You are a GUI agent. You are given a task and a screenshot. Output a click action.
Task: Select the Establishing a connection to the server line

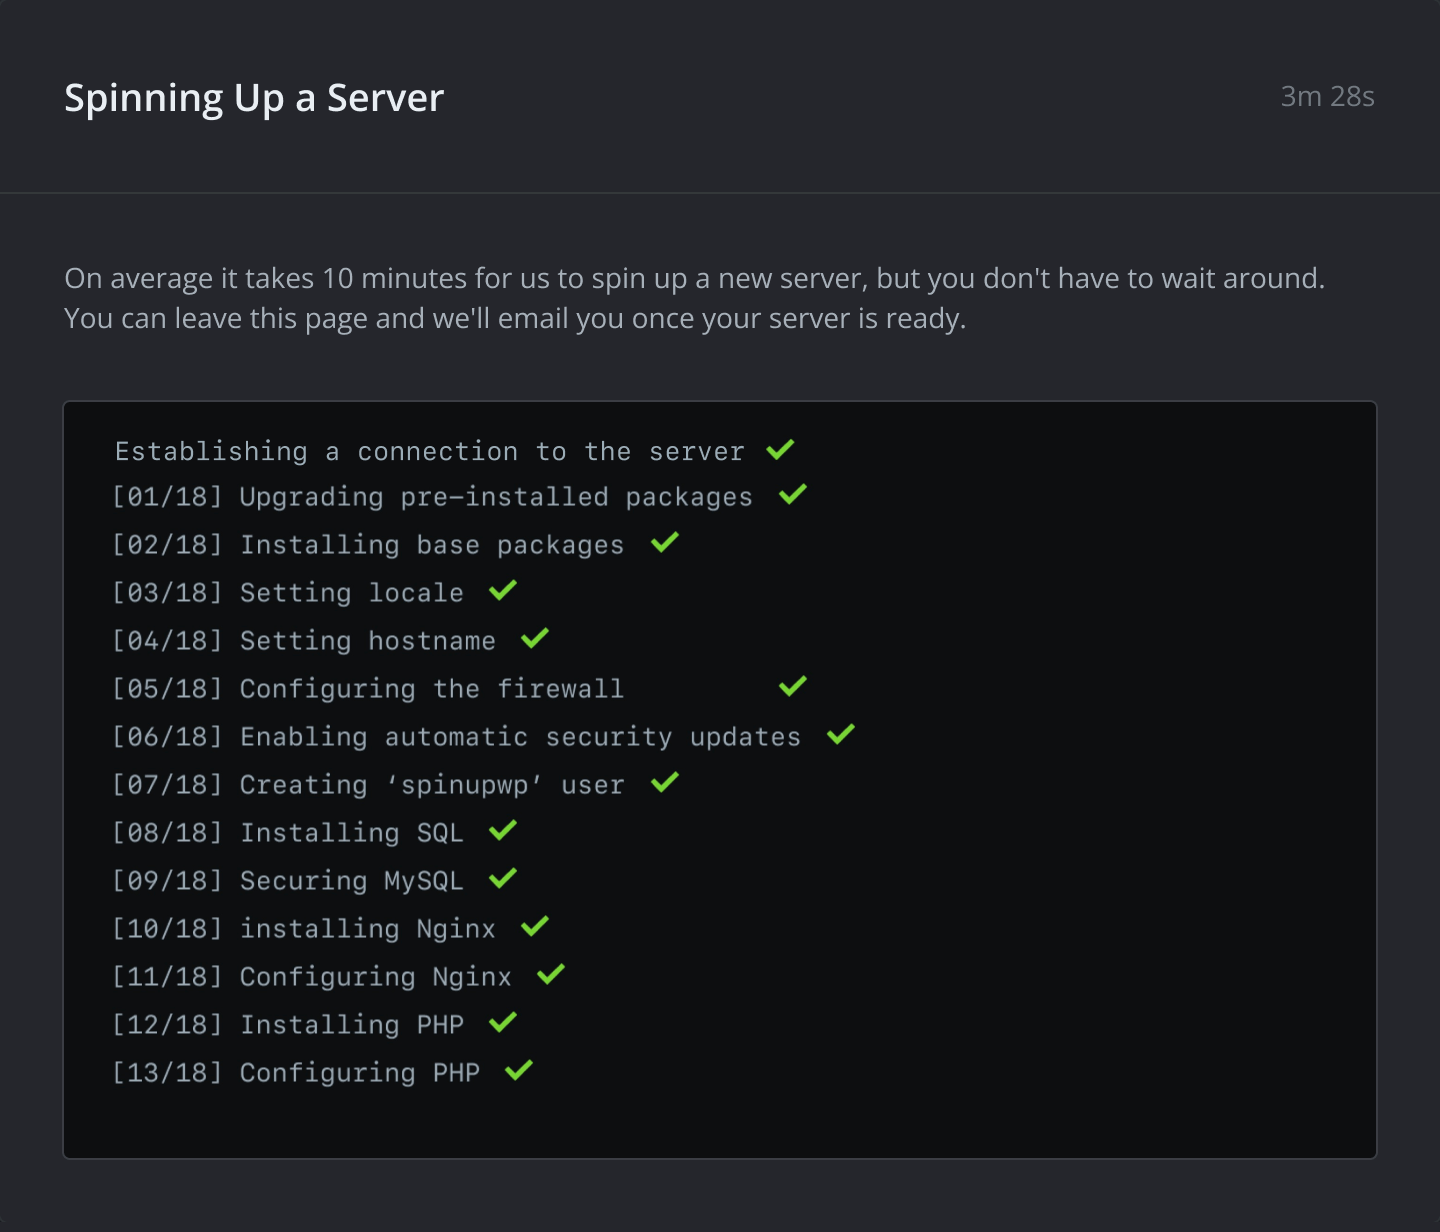click(430, 451)
